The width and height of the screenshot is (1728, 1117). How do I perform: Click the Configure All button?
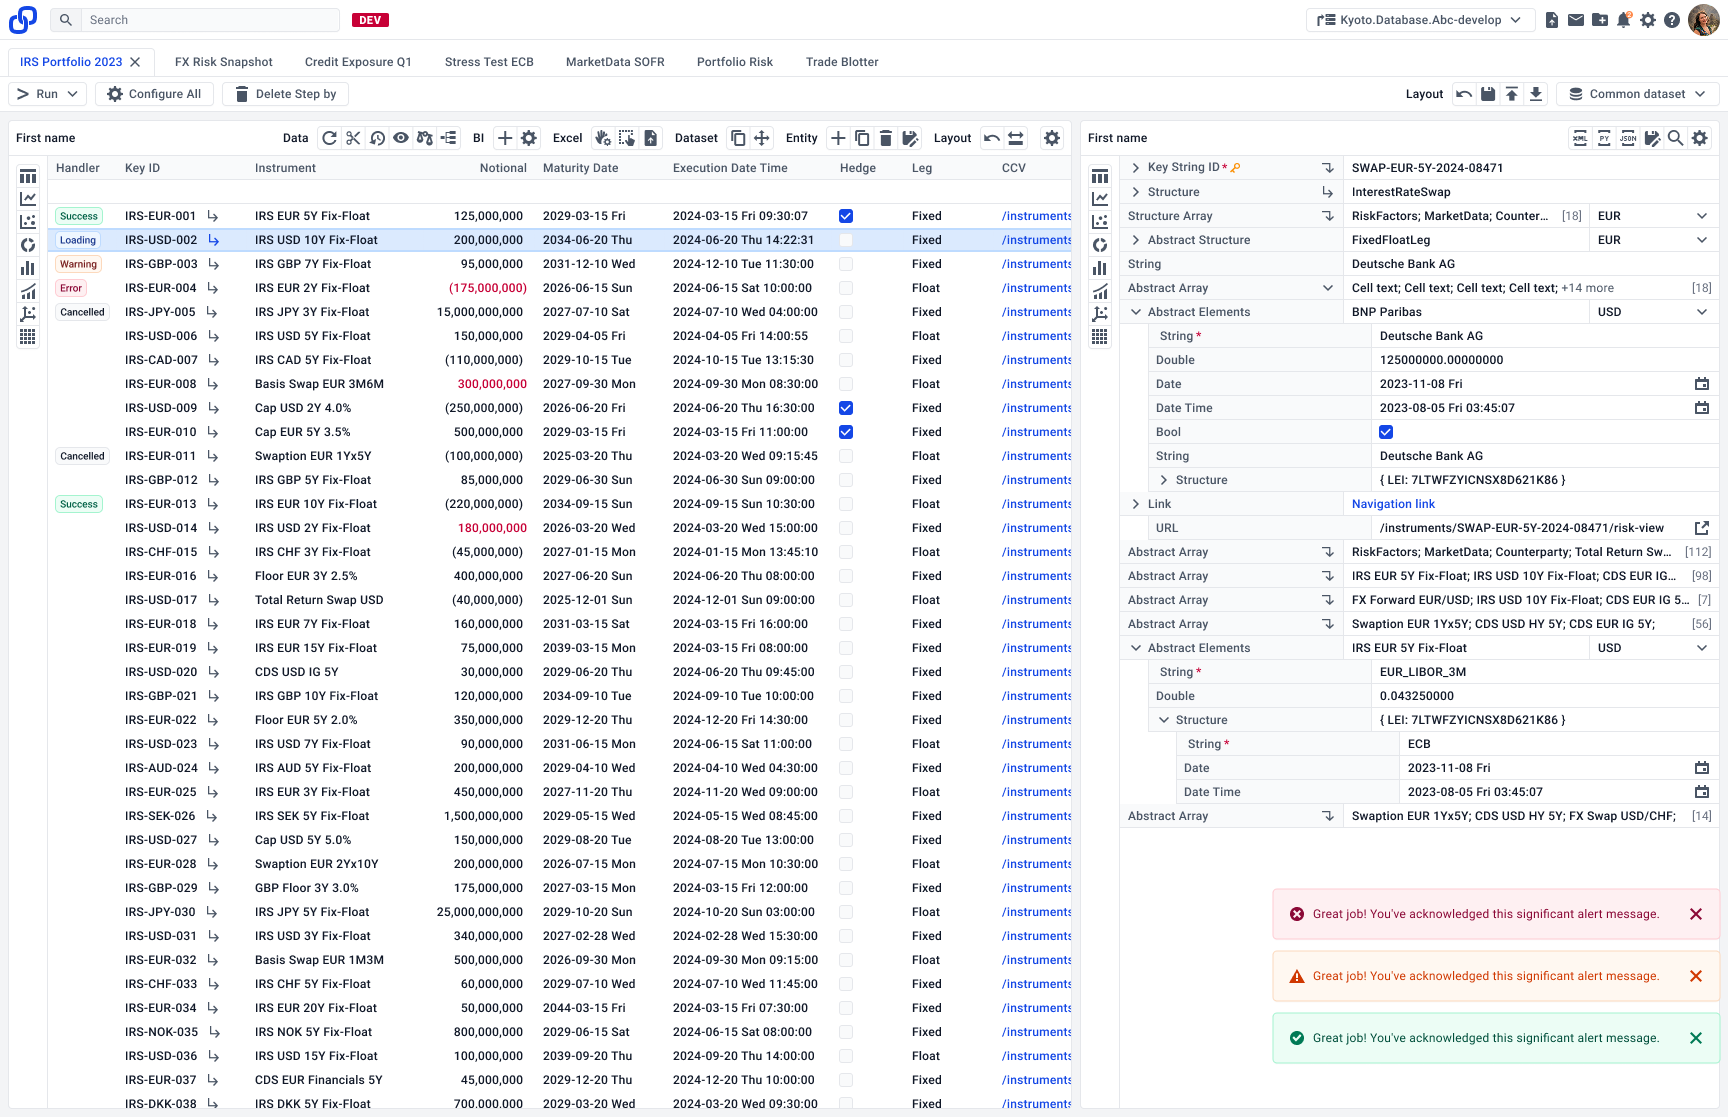point(154,94)
